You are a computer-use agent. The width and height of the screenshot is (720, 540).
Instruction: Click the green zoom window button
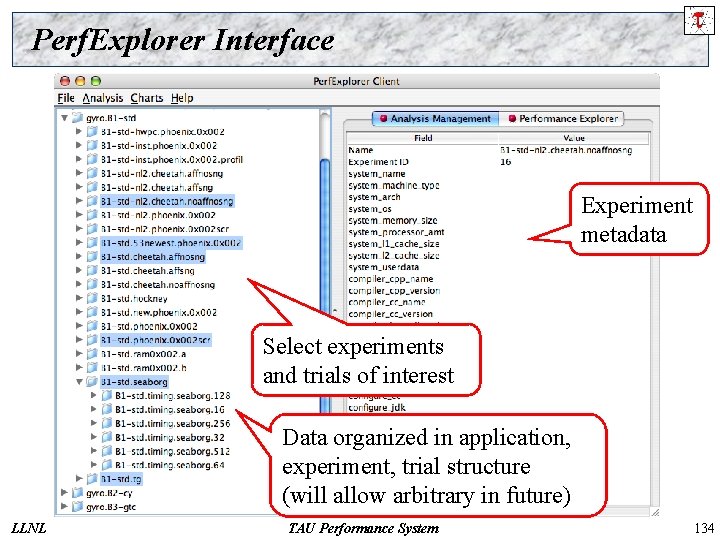[96, 81]
